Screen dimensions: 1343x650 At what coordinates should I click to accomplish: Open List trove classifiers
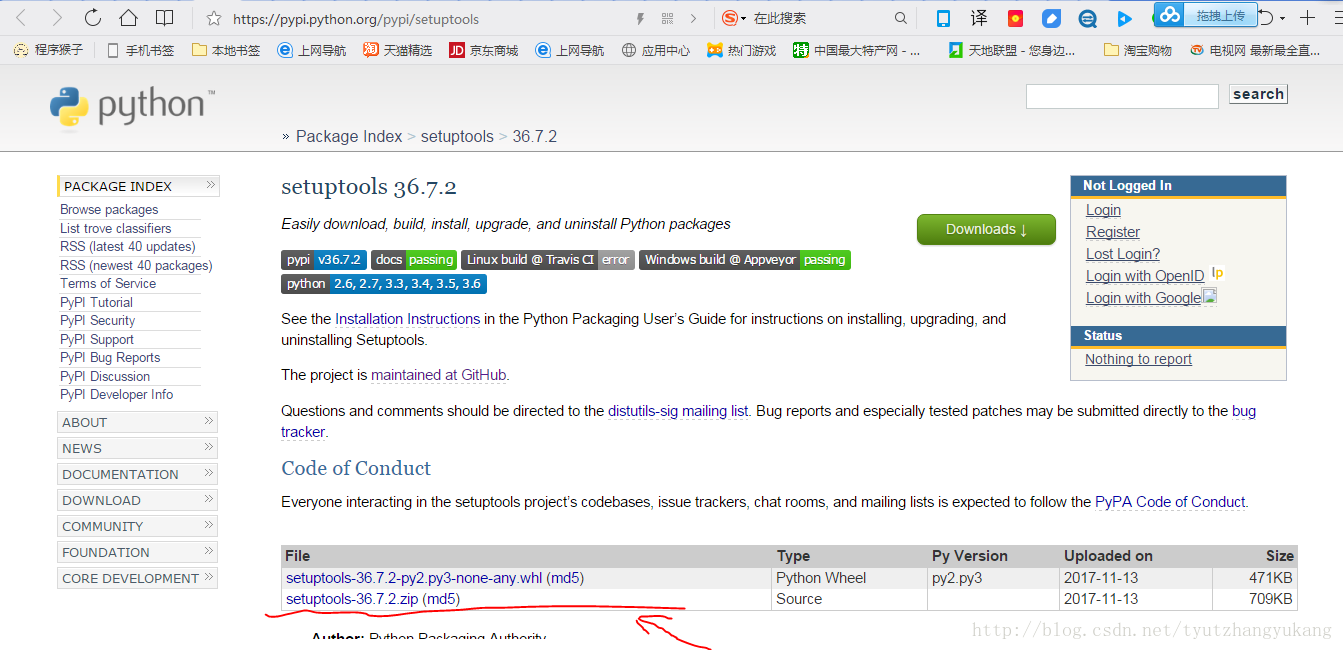[115, 228]
